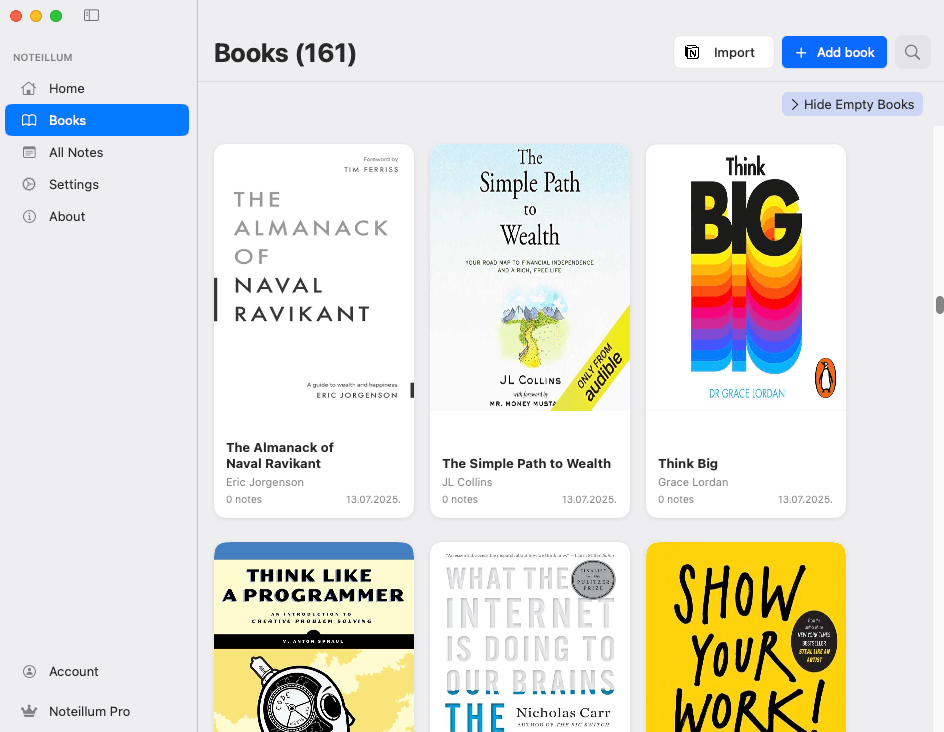The width and height of the screenshot is (944, 732).
Task: Click the Add book button
Action: tap(834, 52)
